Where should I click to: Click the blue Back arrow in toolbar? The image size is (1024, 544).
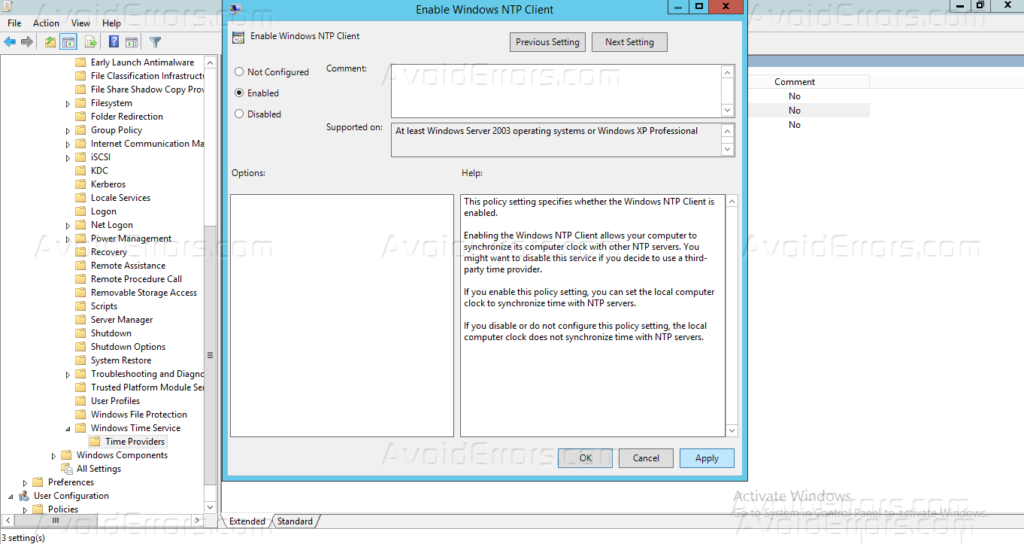pyautogui.click(x=10, y=42)
